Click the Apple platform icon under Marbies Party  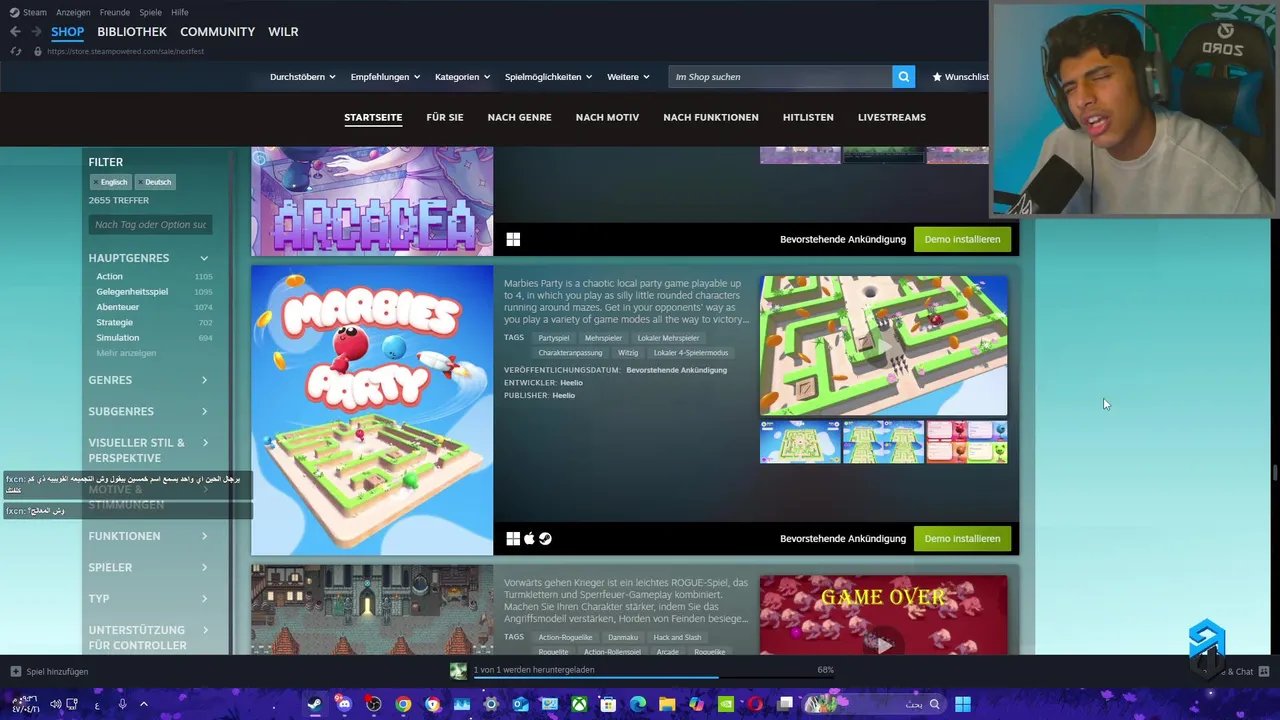529,538
